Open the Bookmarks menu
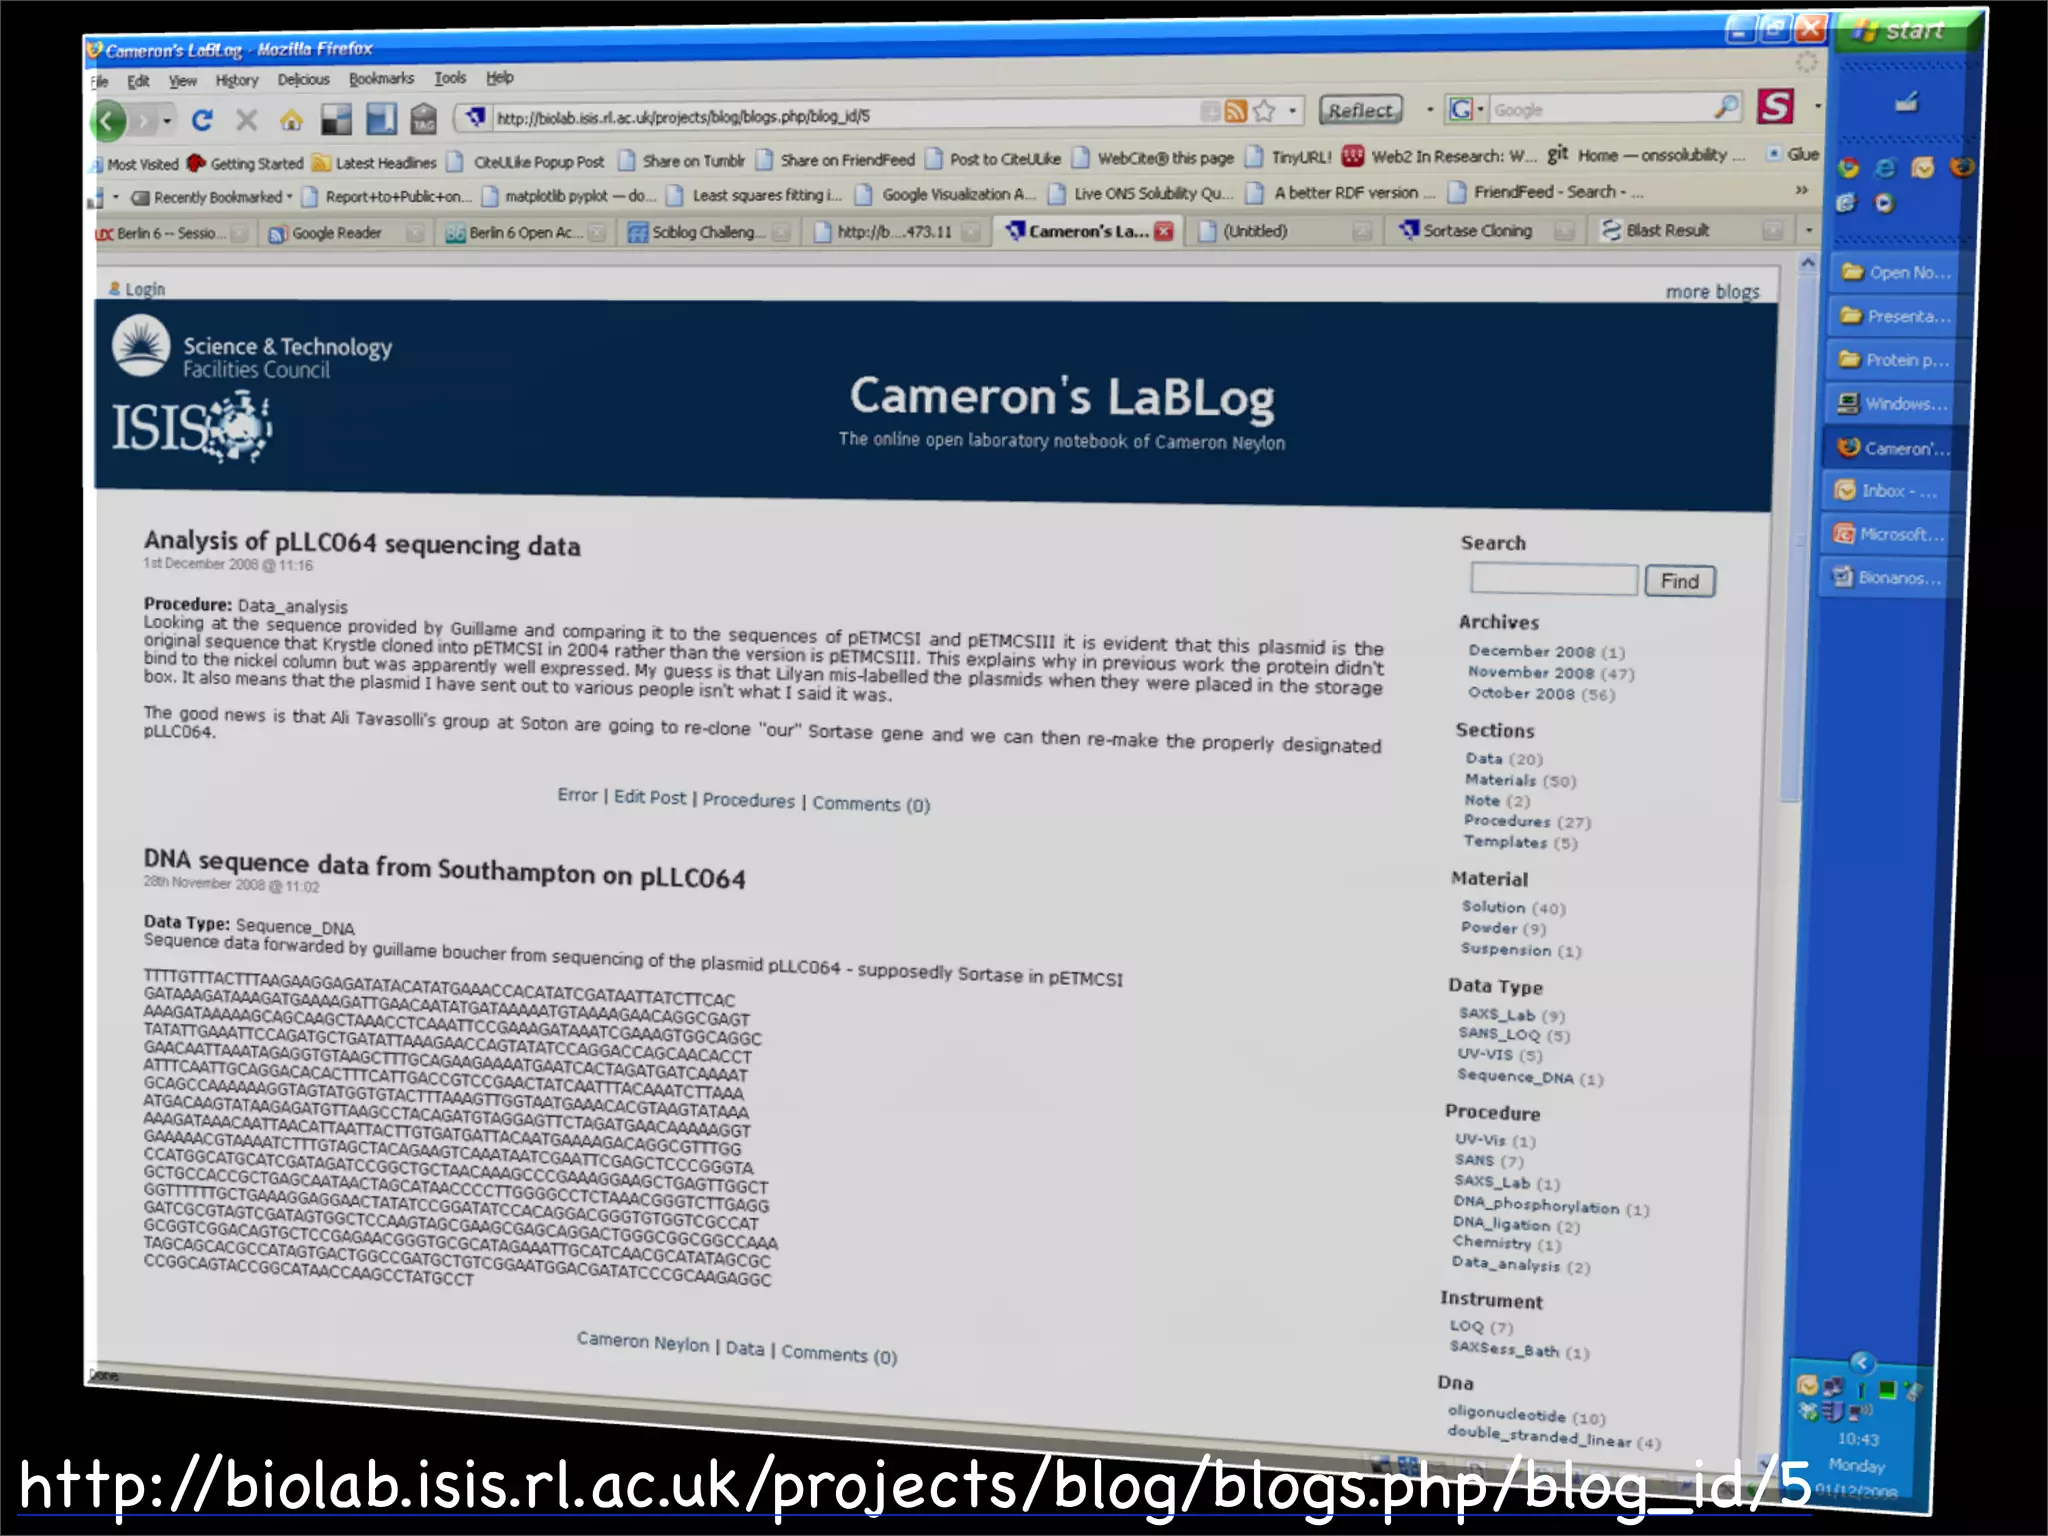Image resolution: width=2048 pixels, height=1536 pixels. point(381,78)
